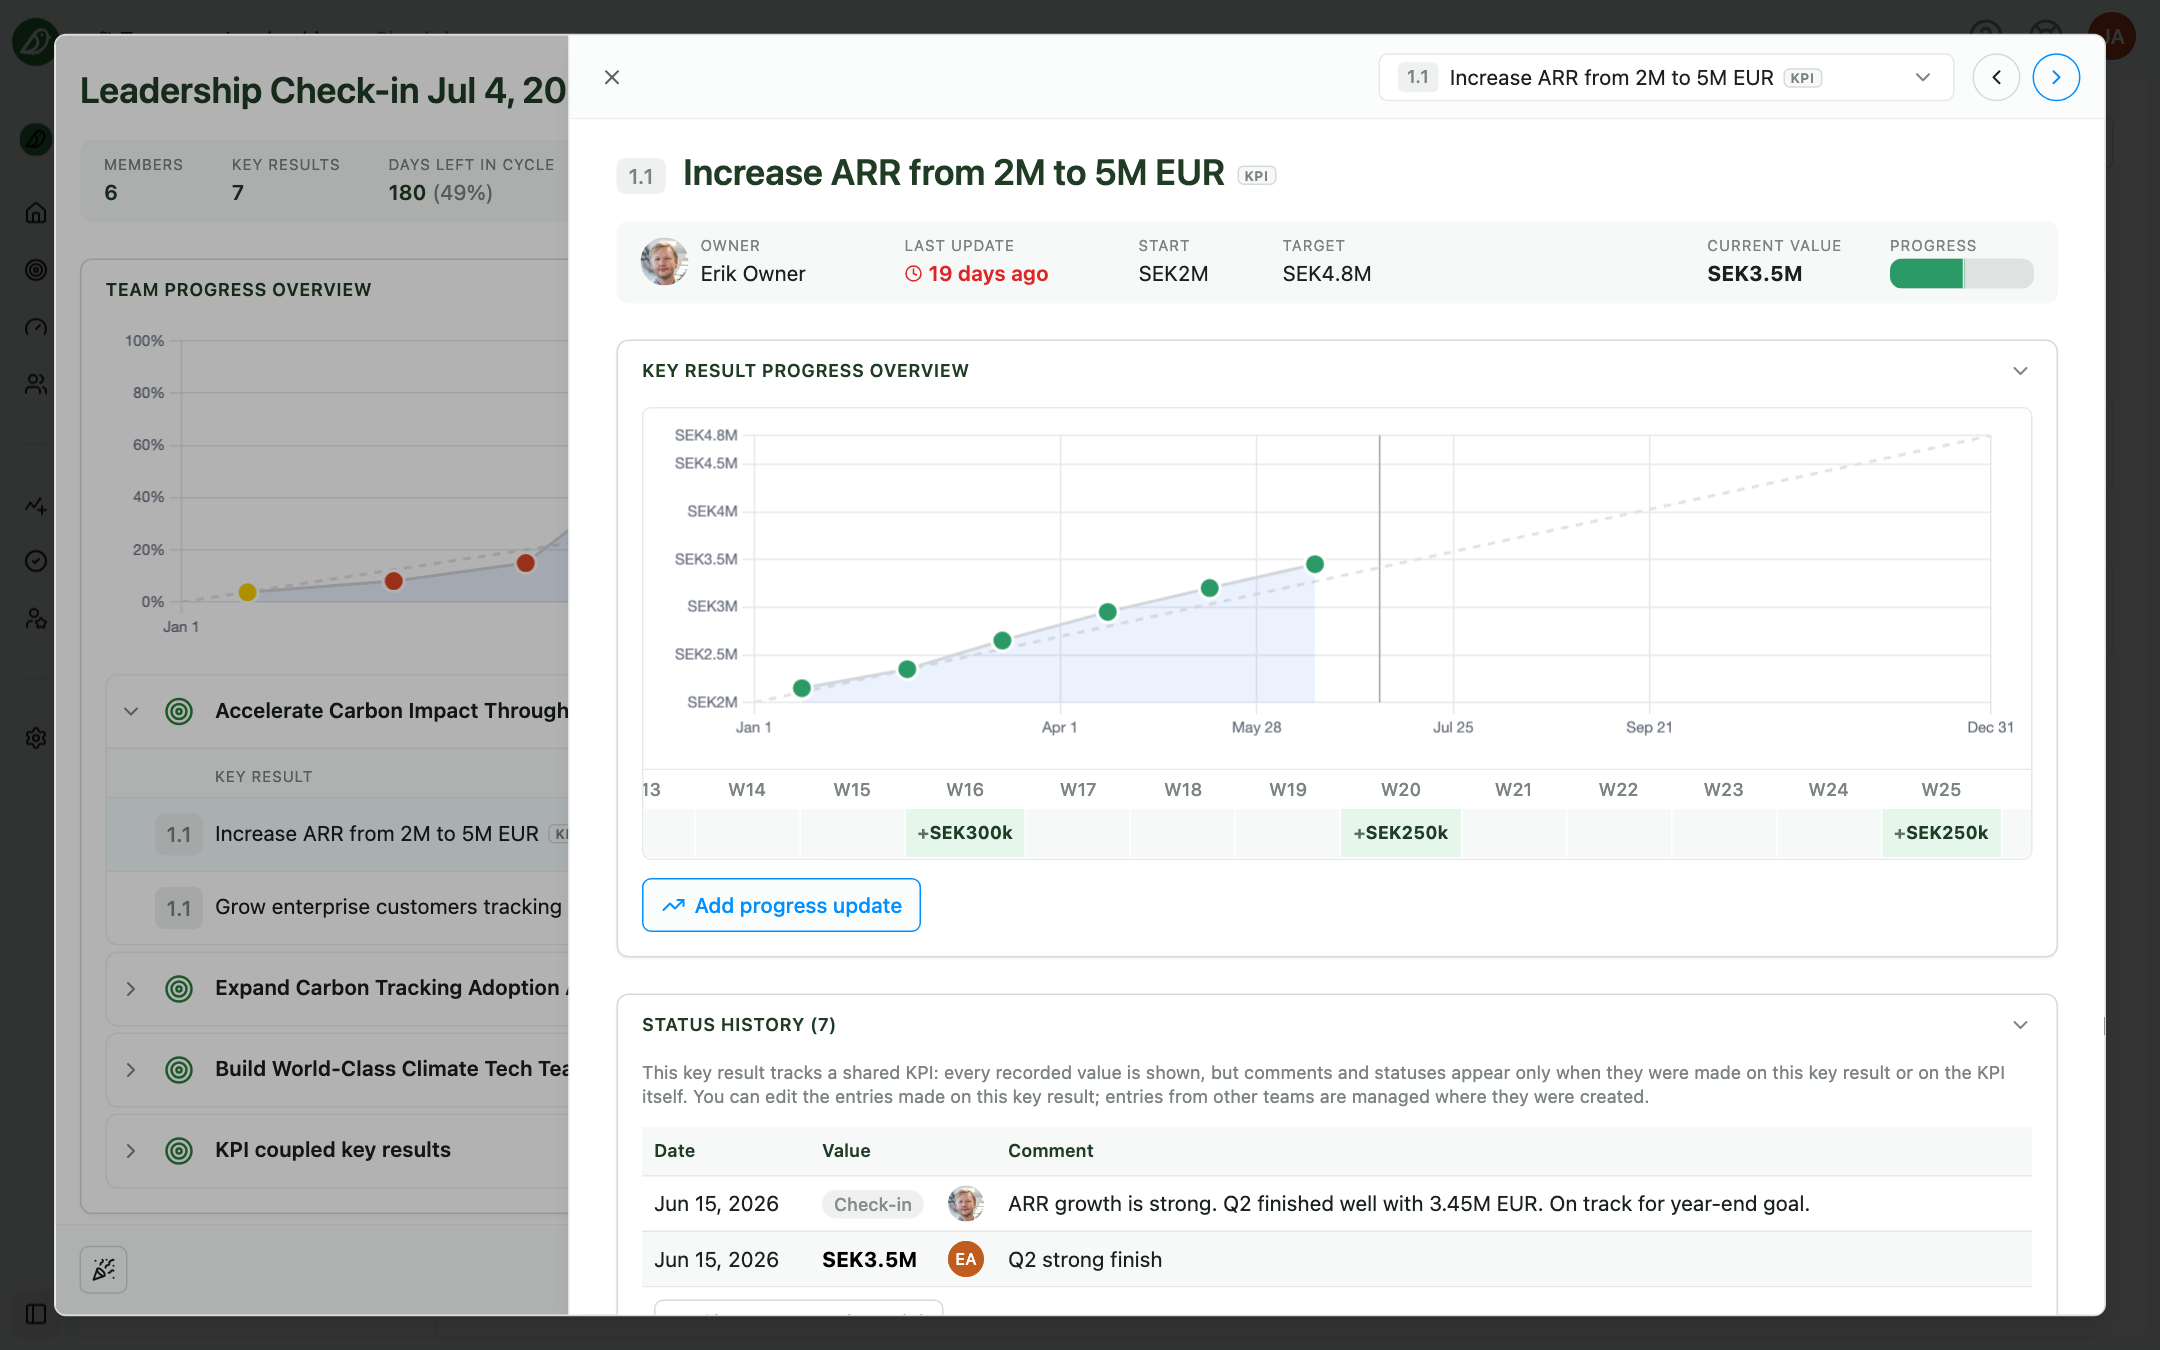Open the trend-plus icon in sidebar
2160x1350 pixels.
pos(36,505)
